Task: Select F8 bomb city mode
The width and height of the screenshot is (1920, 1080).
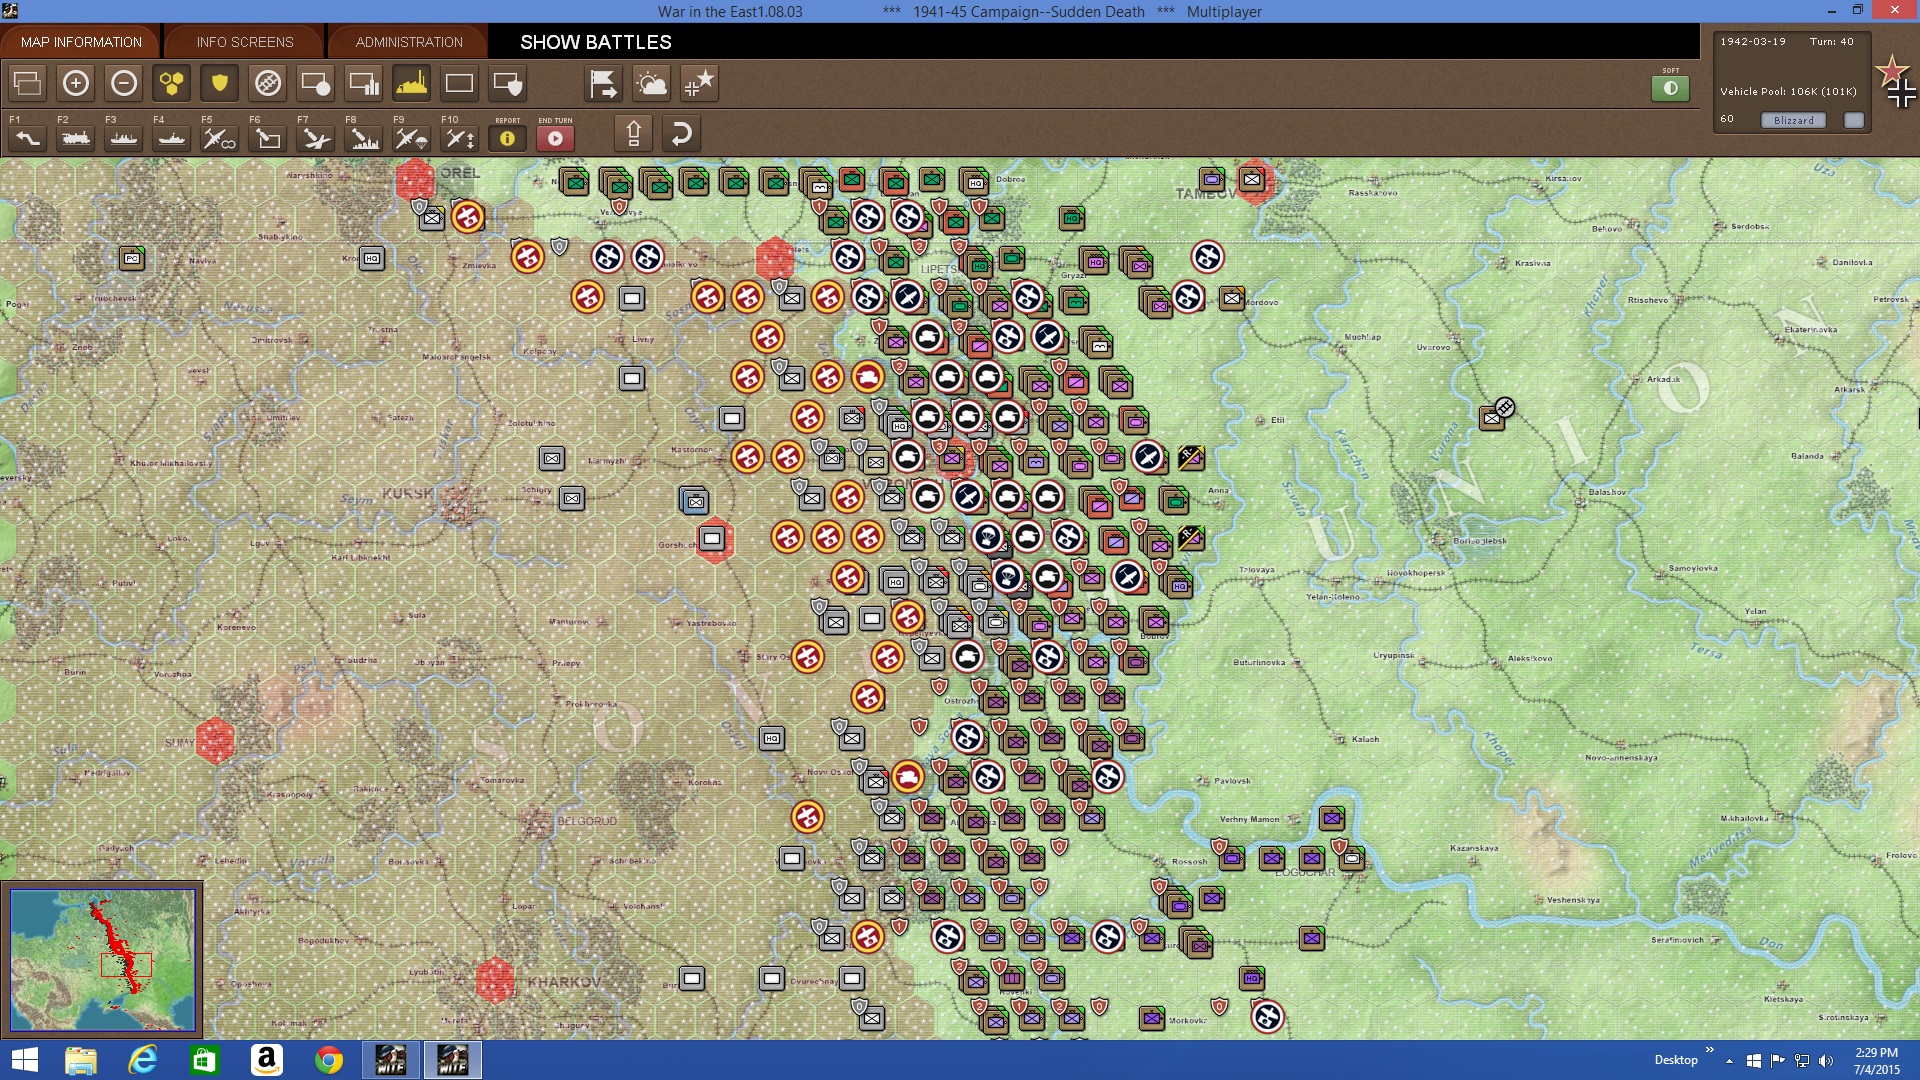Action: click(x=364, y=138)
